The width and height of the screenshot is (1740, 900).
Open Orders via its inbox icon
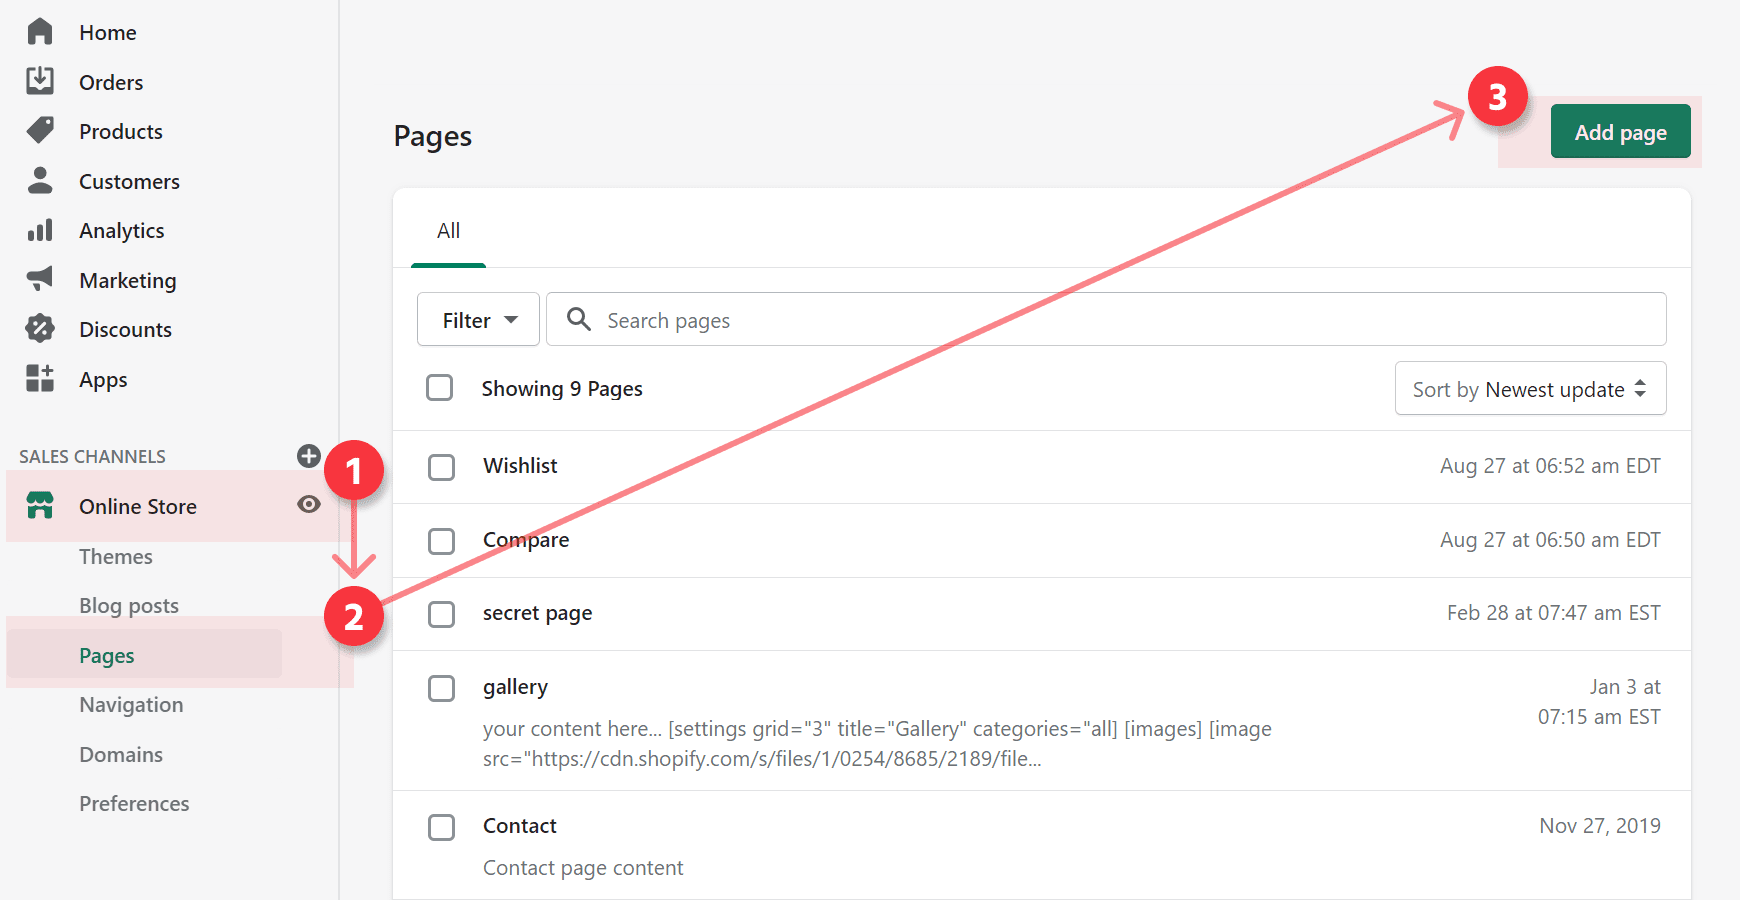pos(40,81)
